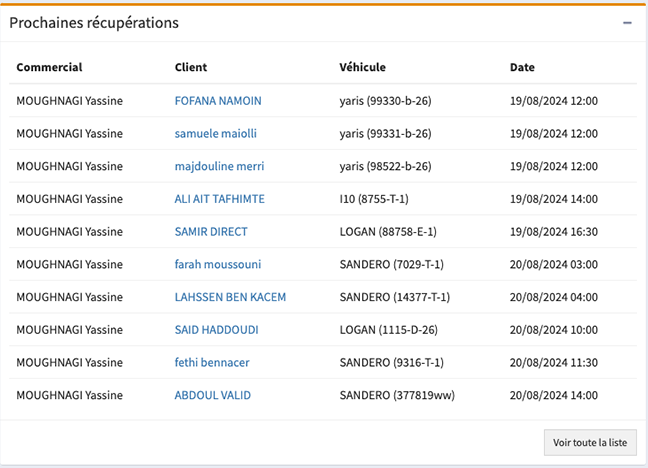Open the fethi bennacer client link

coord(214,362)
